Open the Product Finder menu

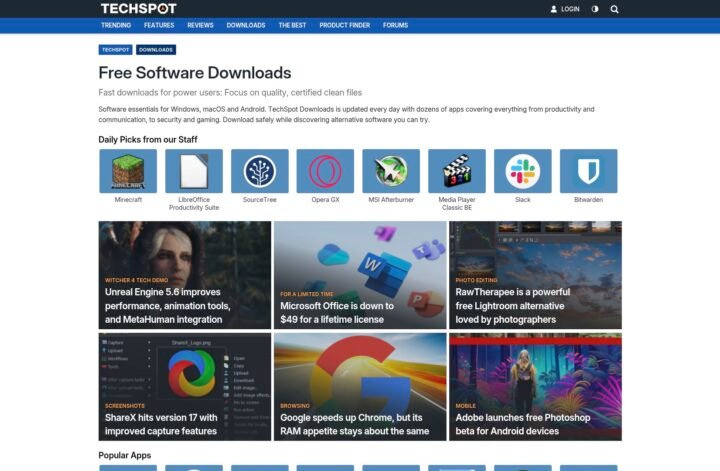click(344, 25)
